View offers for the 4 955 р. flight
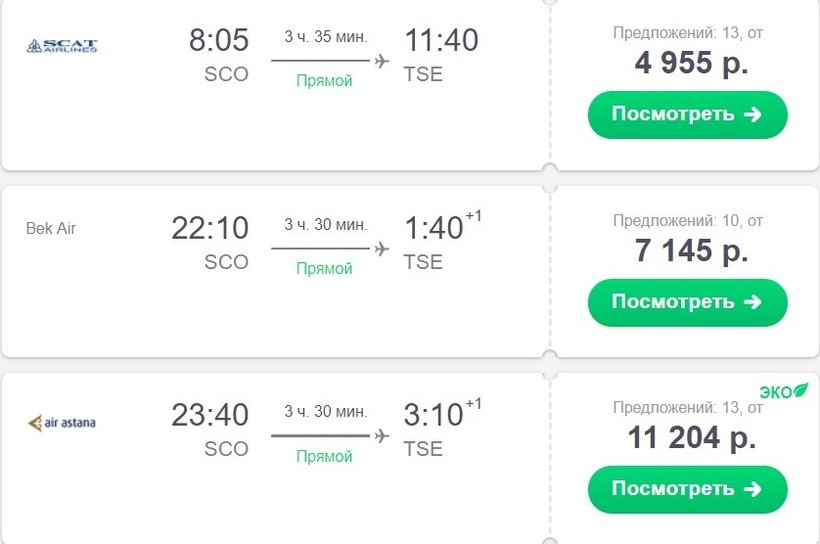Screen dimensions: 820x544 point(687,114)
